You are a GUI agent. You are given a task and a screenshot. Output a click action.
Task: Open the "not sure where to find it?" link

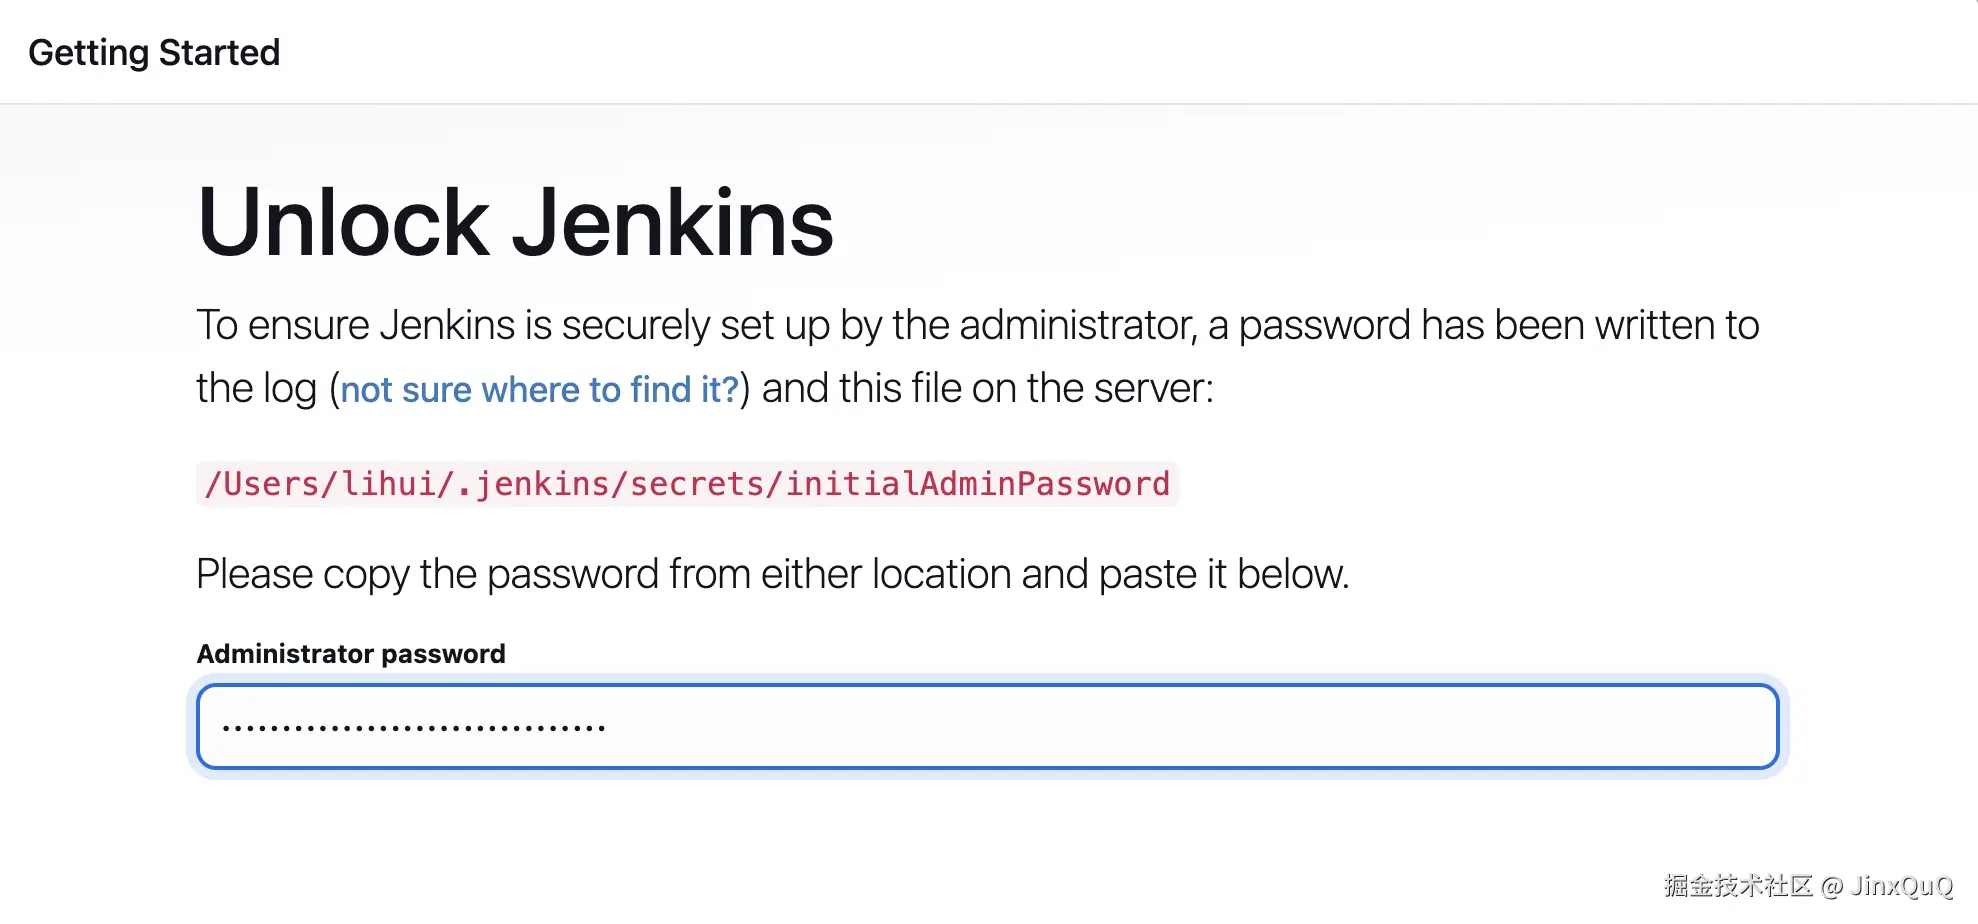[x=539, y=389]
